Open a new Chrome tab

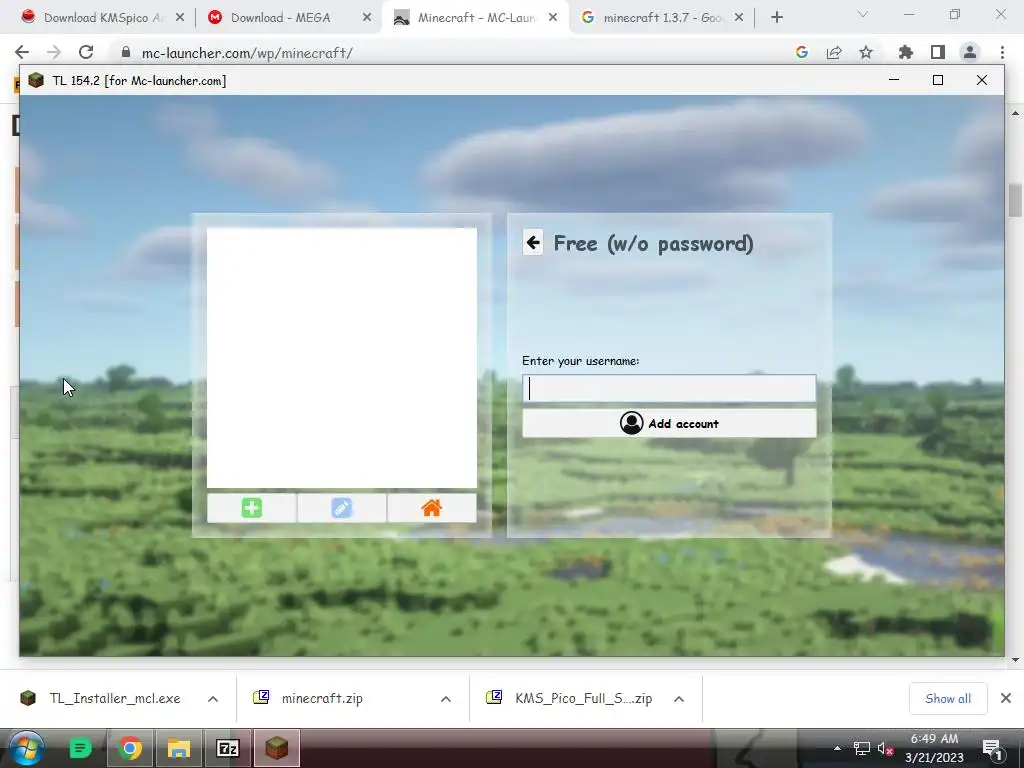776,18
